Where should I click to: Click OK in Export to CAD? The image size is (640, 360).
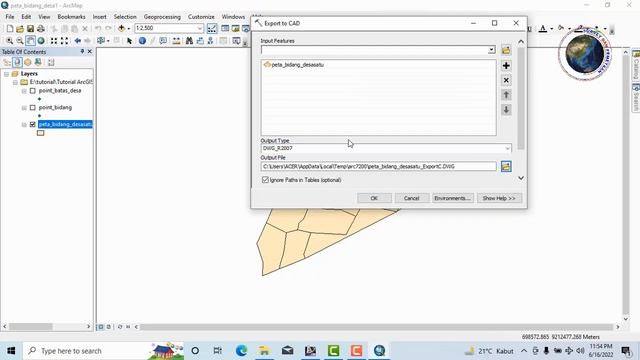374,198
